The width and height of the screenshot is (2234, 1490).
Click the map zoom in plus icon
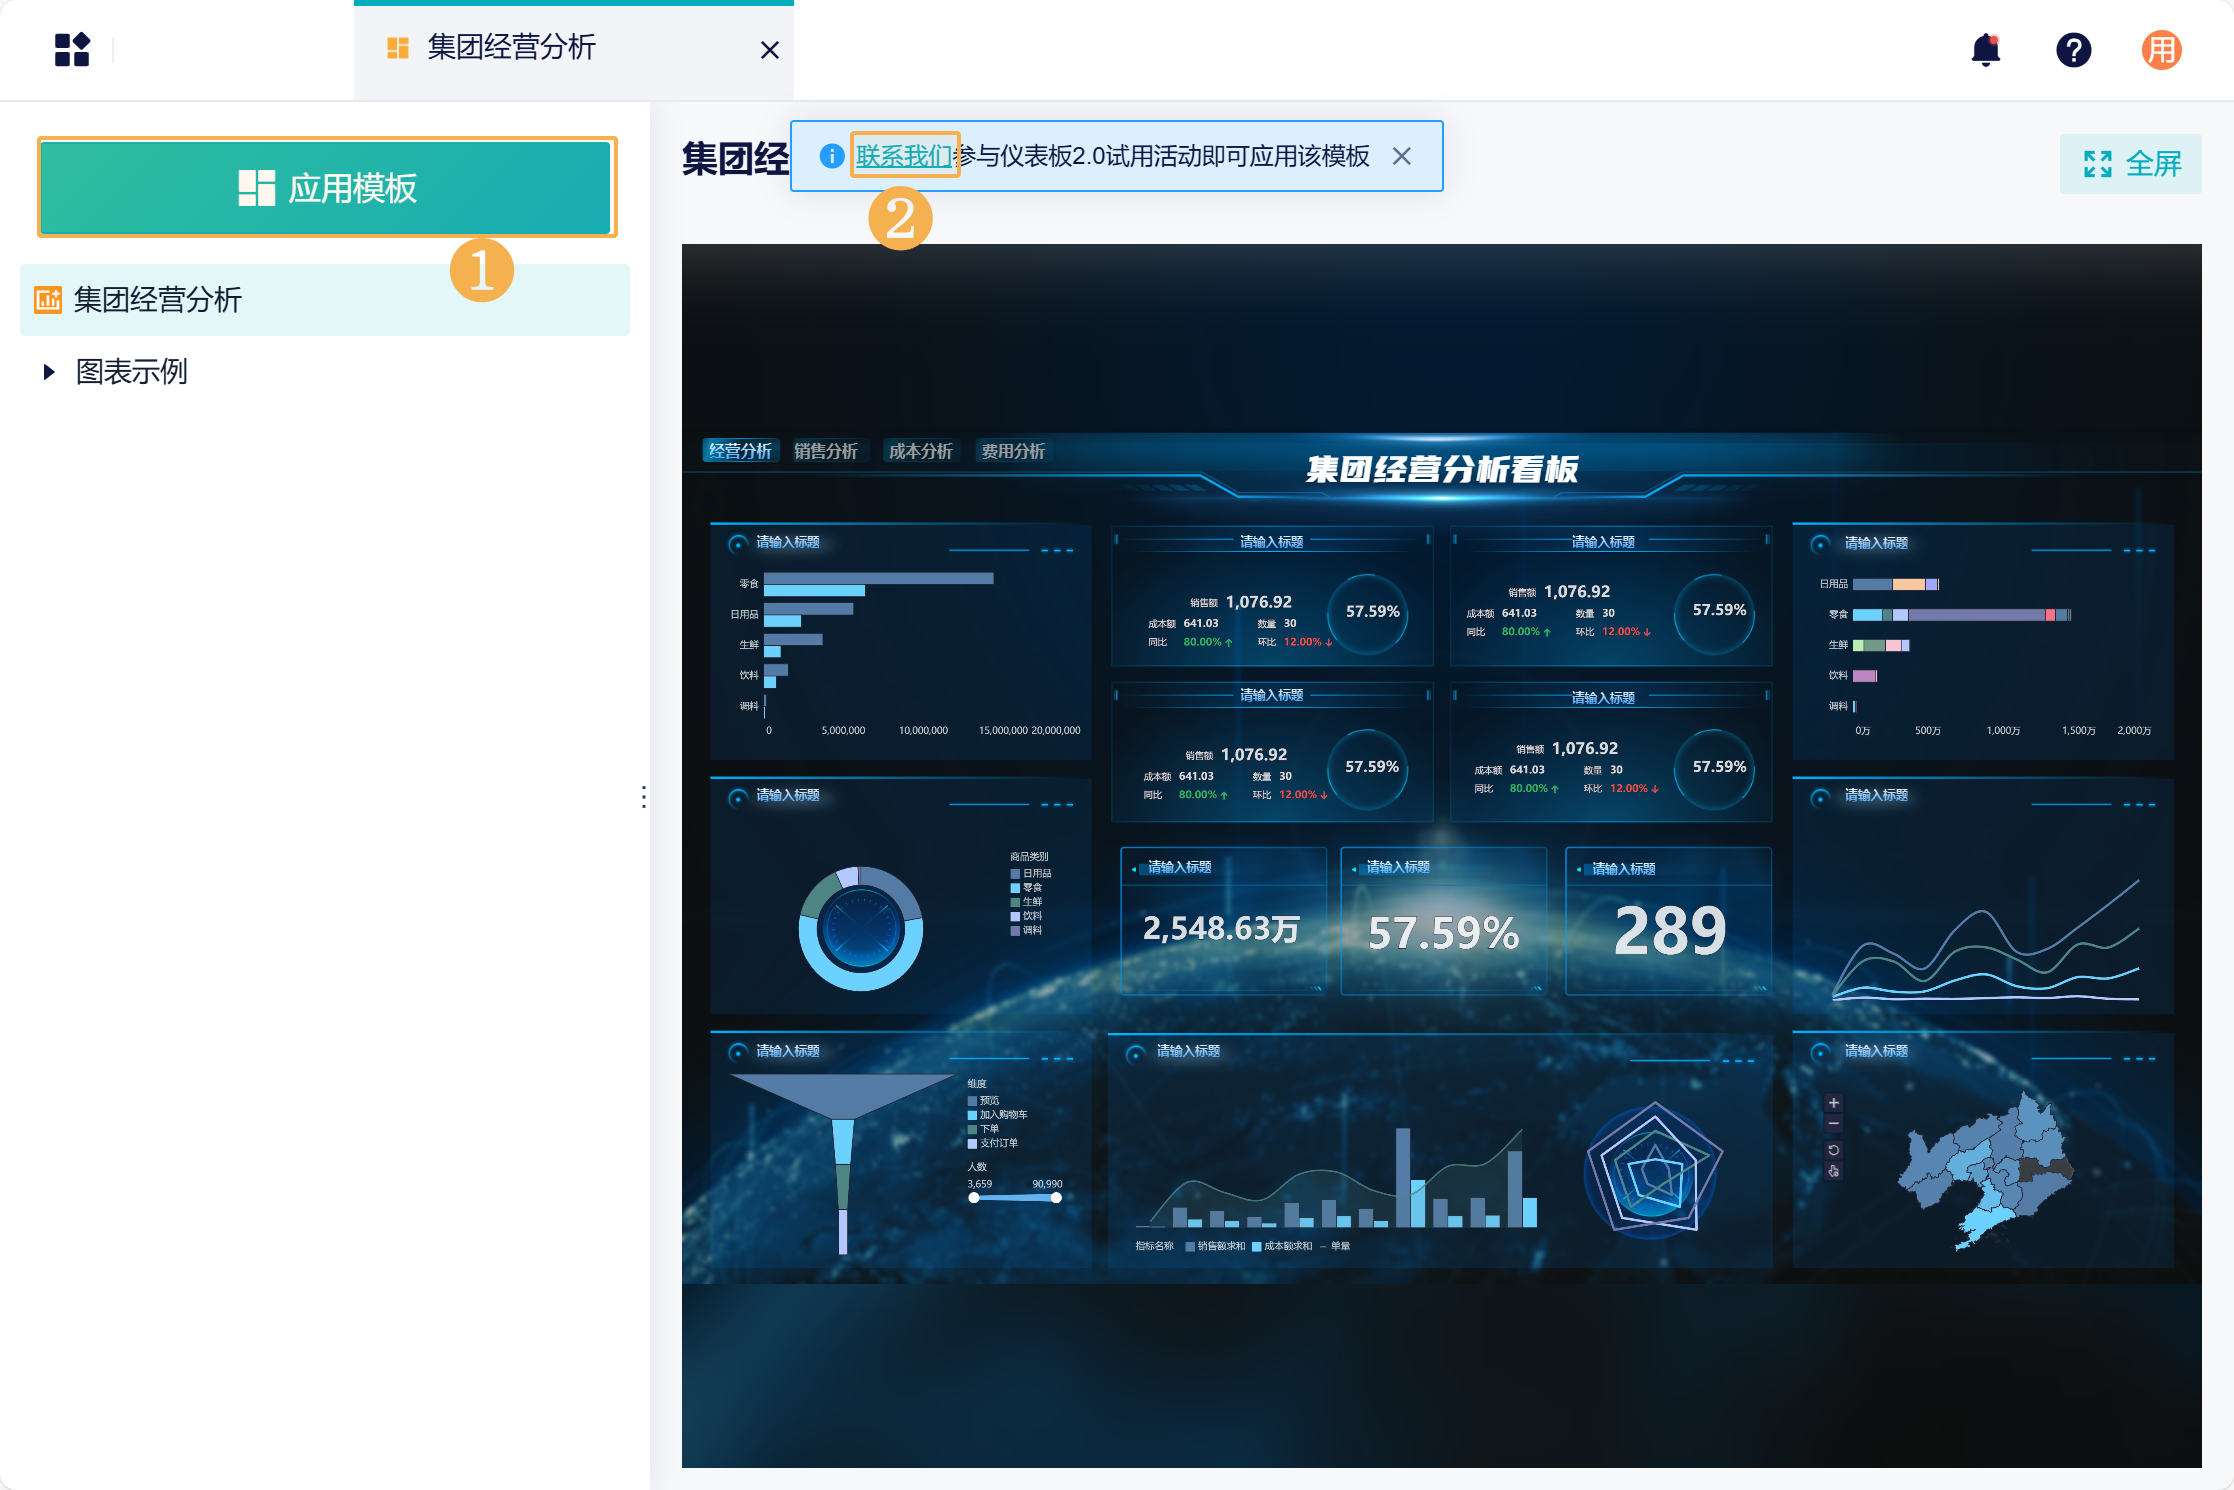1833,1103
